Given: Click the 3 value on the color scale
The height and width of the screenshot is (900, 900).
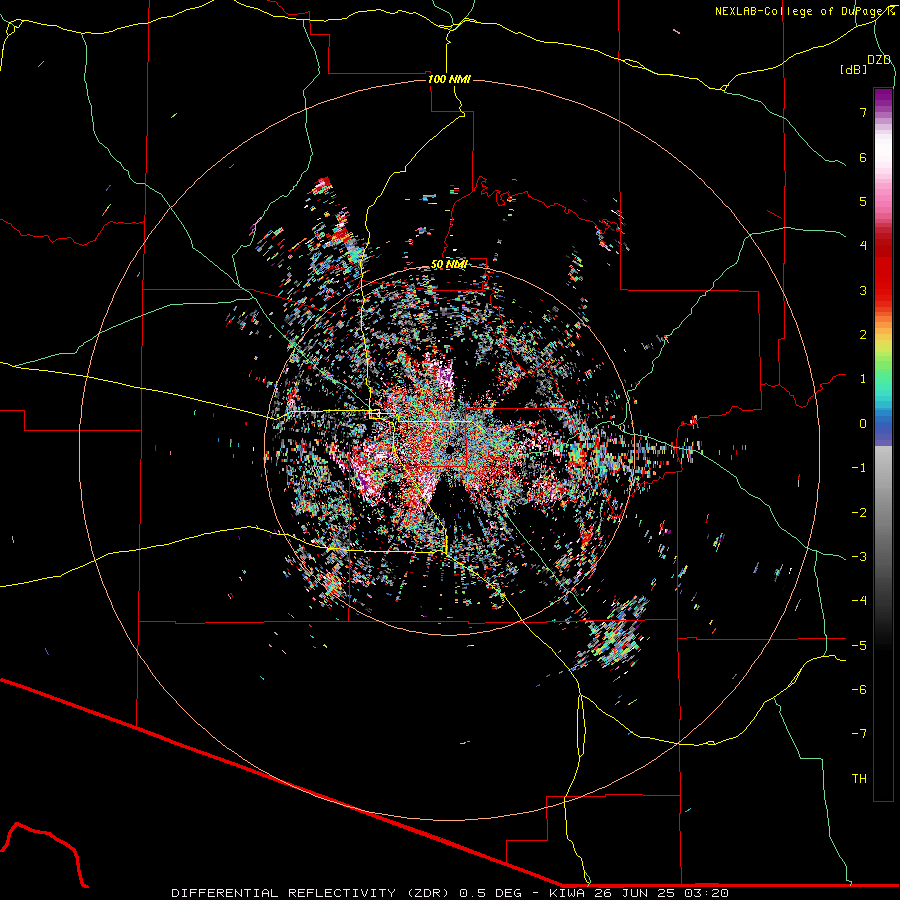Looking at the screenshot, I should 863,290.
